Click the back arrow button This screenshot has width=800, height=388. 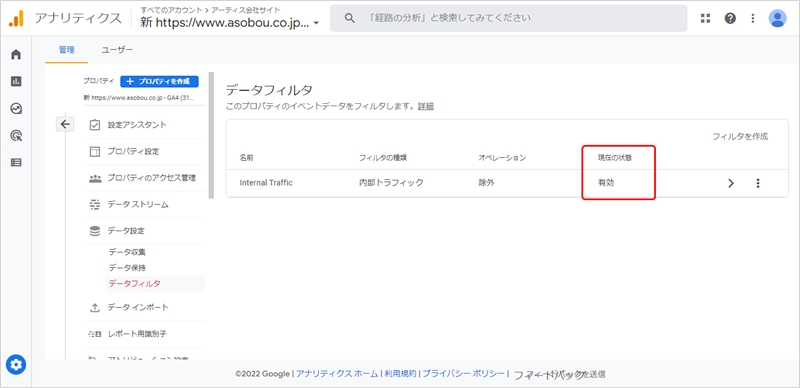coord(66,124)
